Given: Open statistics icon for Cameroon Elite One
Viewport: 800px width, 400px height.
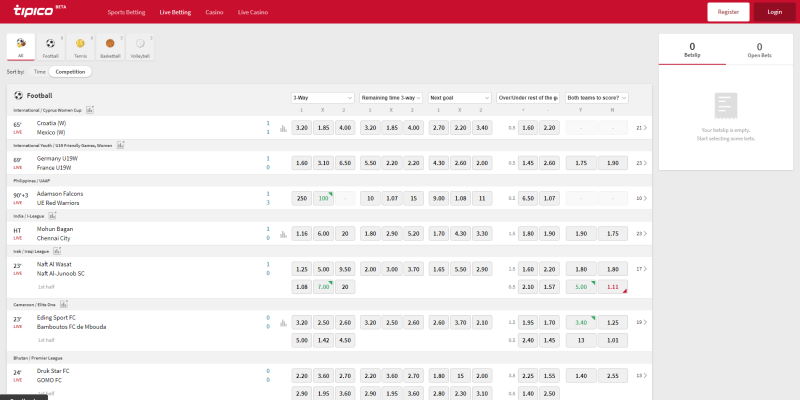Looking at the screenshot, I should 64,304.
